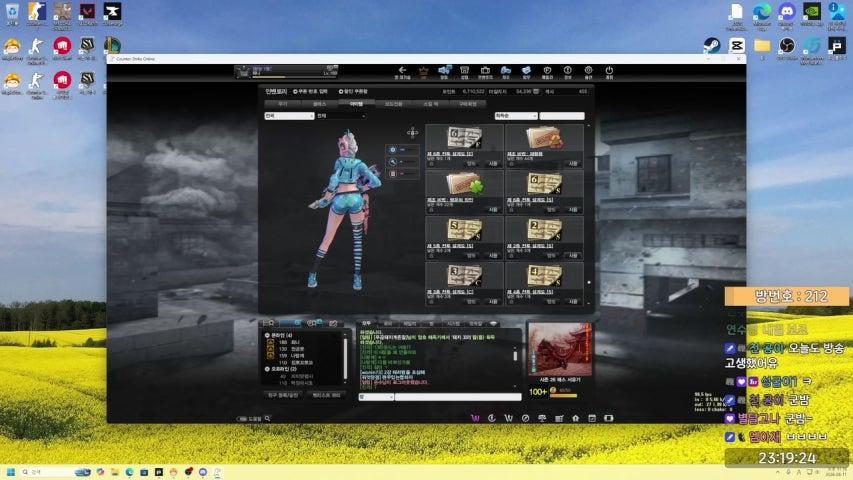The width and height of the screenshot is (853, 480).
Task: Open chat channel dropdown beside chat input
Action: coord(376,397)
